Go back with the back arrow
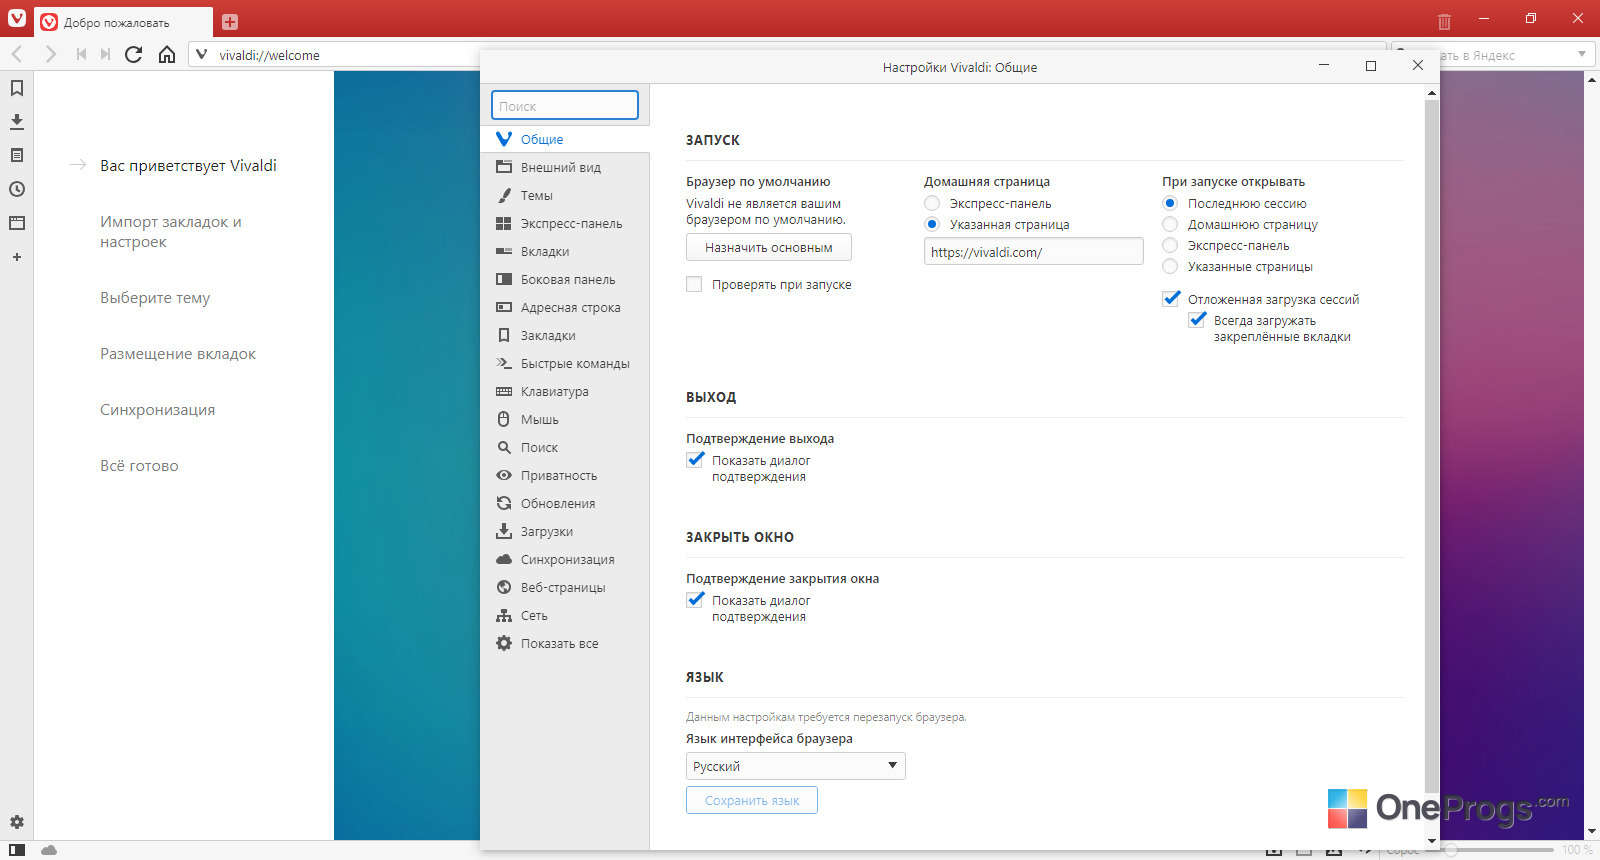1600x860 pixels. pos(17,54)
